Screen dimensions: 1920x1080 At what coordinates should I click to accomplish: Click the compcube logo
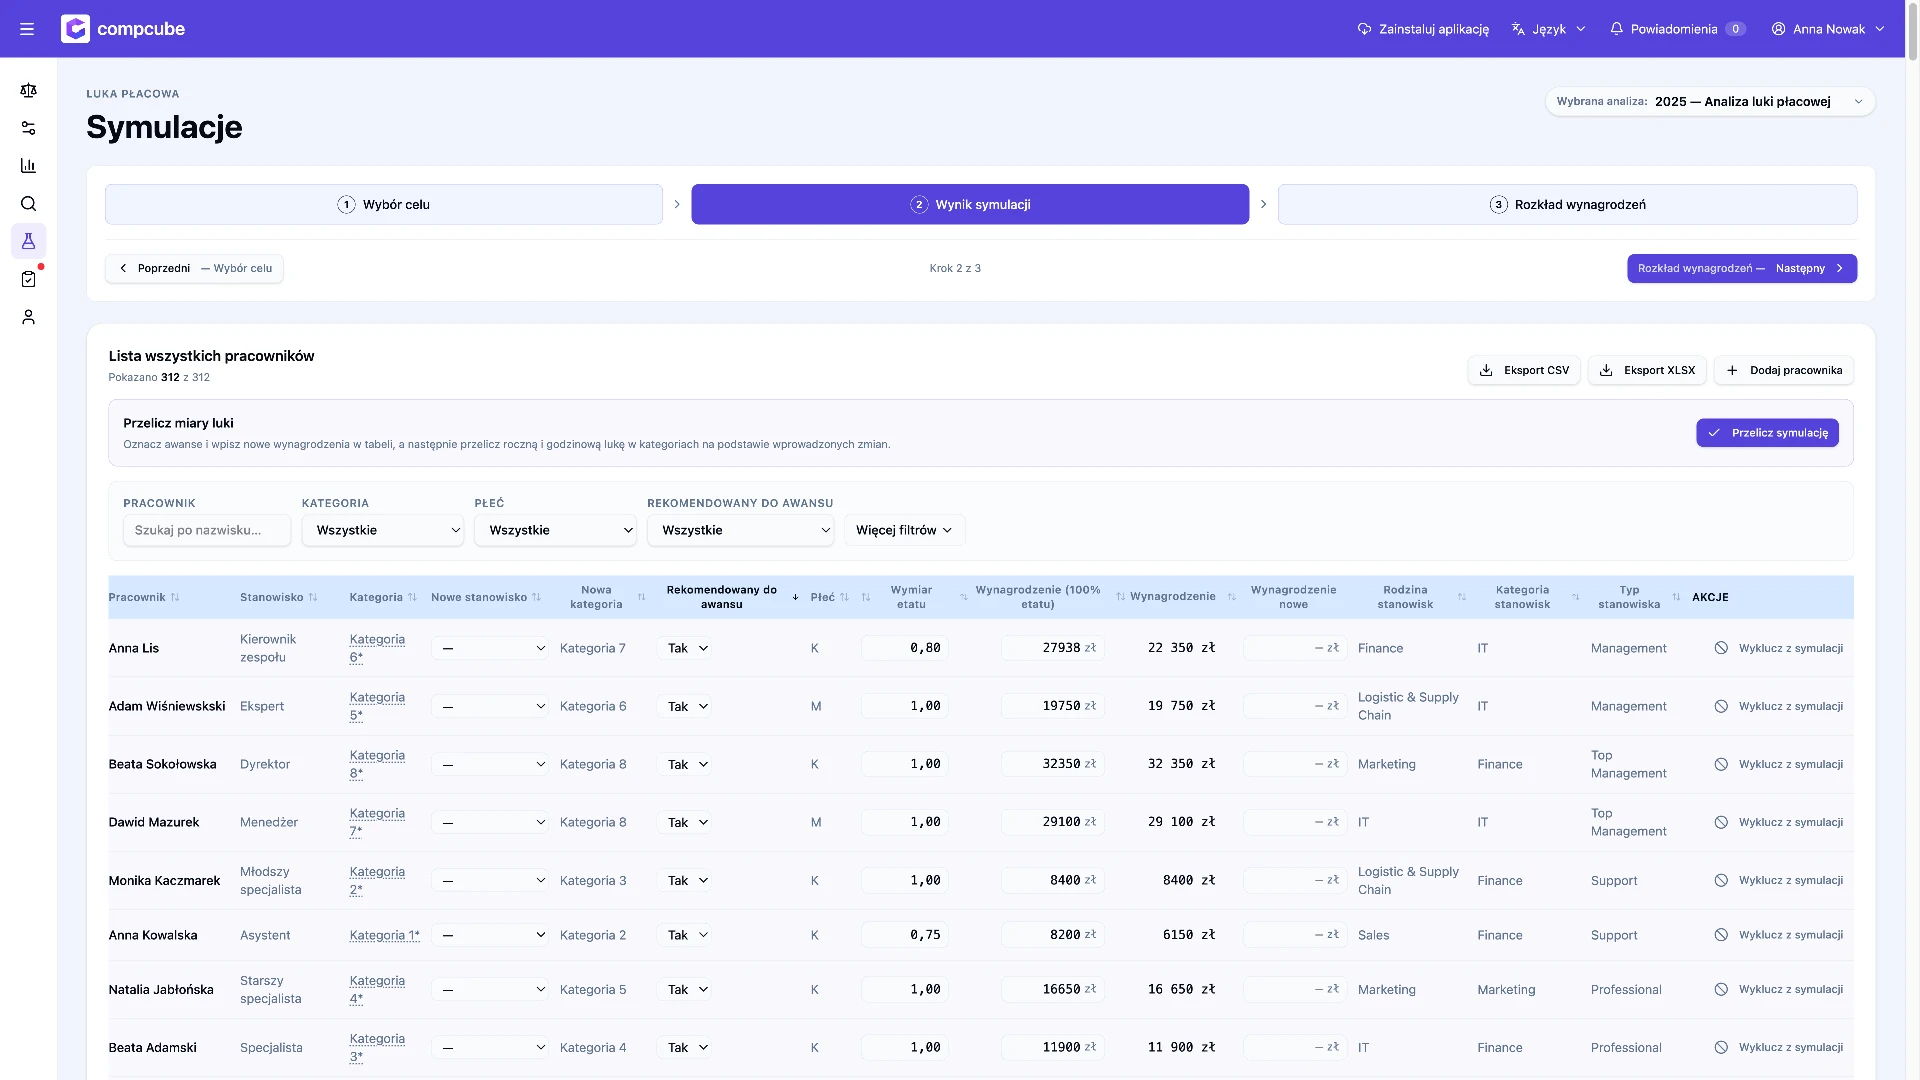(x=123, y=29)
